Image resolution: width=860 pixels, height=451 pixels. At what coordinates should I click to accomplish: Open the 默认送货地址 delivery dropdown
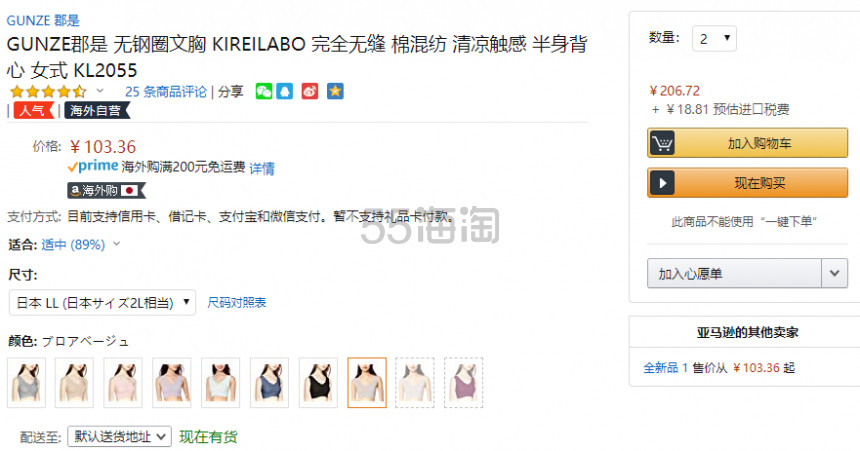120,437
